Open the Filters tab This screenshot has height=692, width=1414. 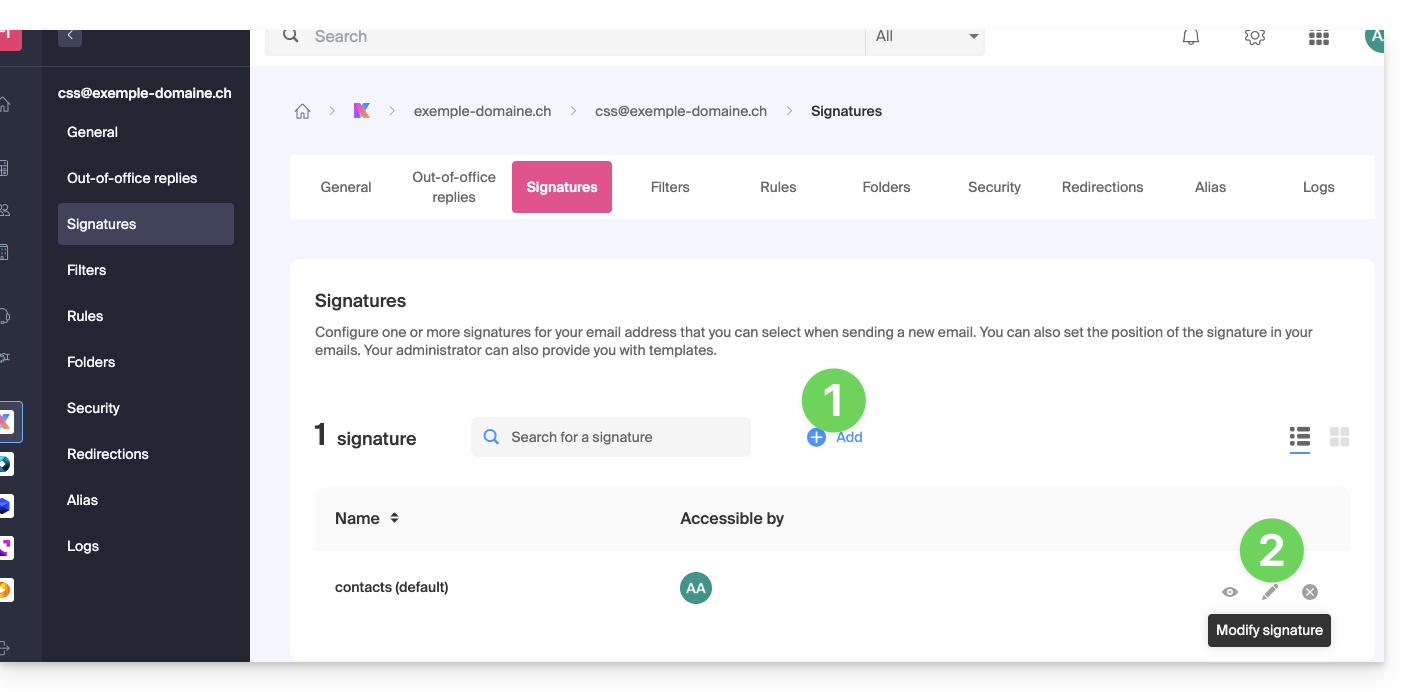[670, 187]
